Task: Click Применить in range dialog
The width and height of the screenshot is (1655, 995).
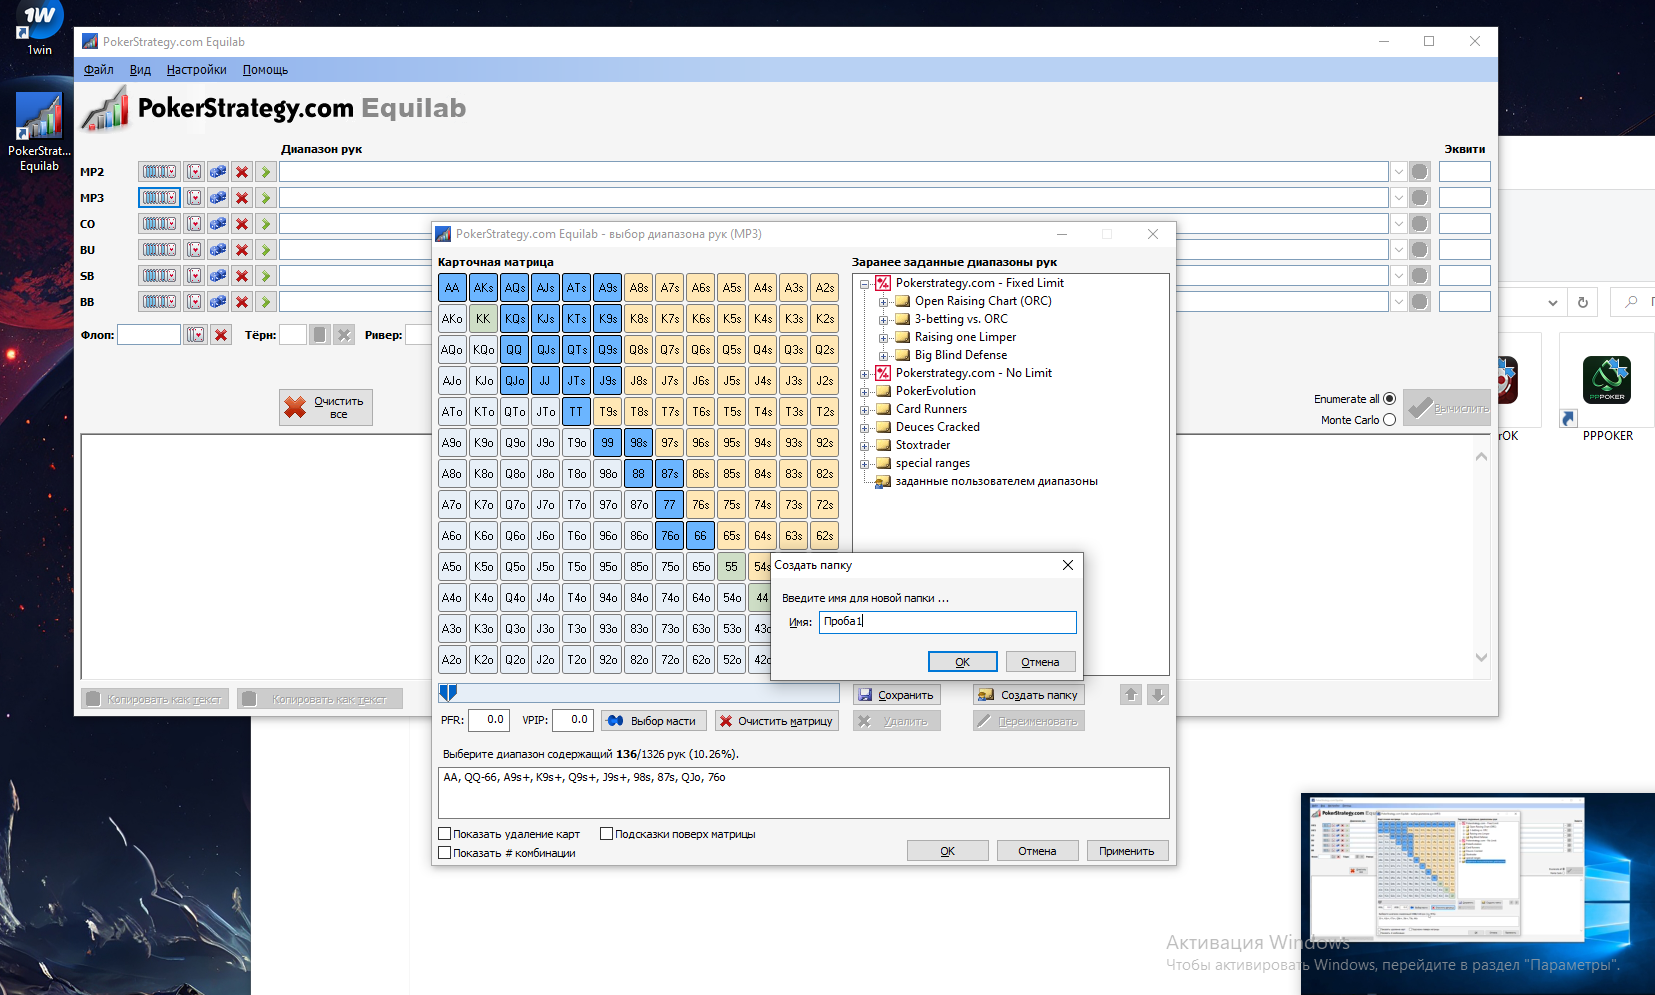Action: point(1127,851)
